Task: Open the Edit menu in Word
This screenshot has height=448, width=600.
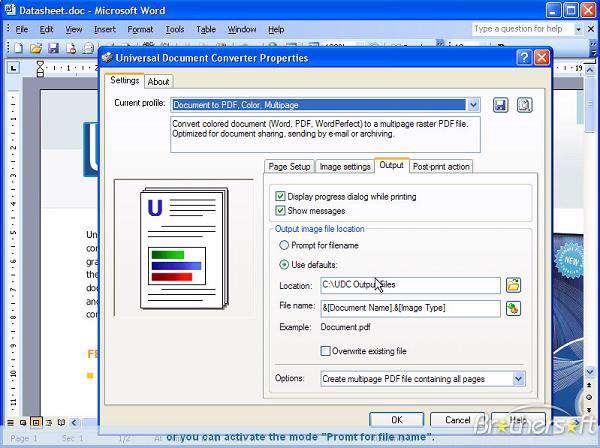Action: point(46,29)
